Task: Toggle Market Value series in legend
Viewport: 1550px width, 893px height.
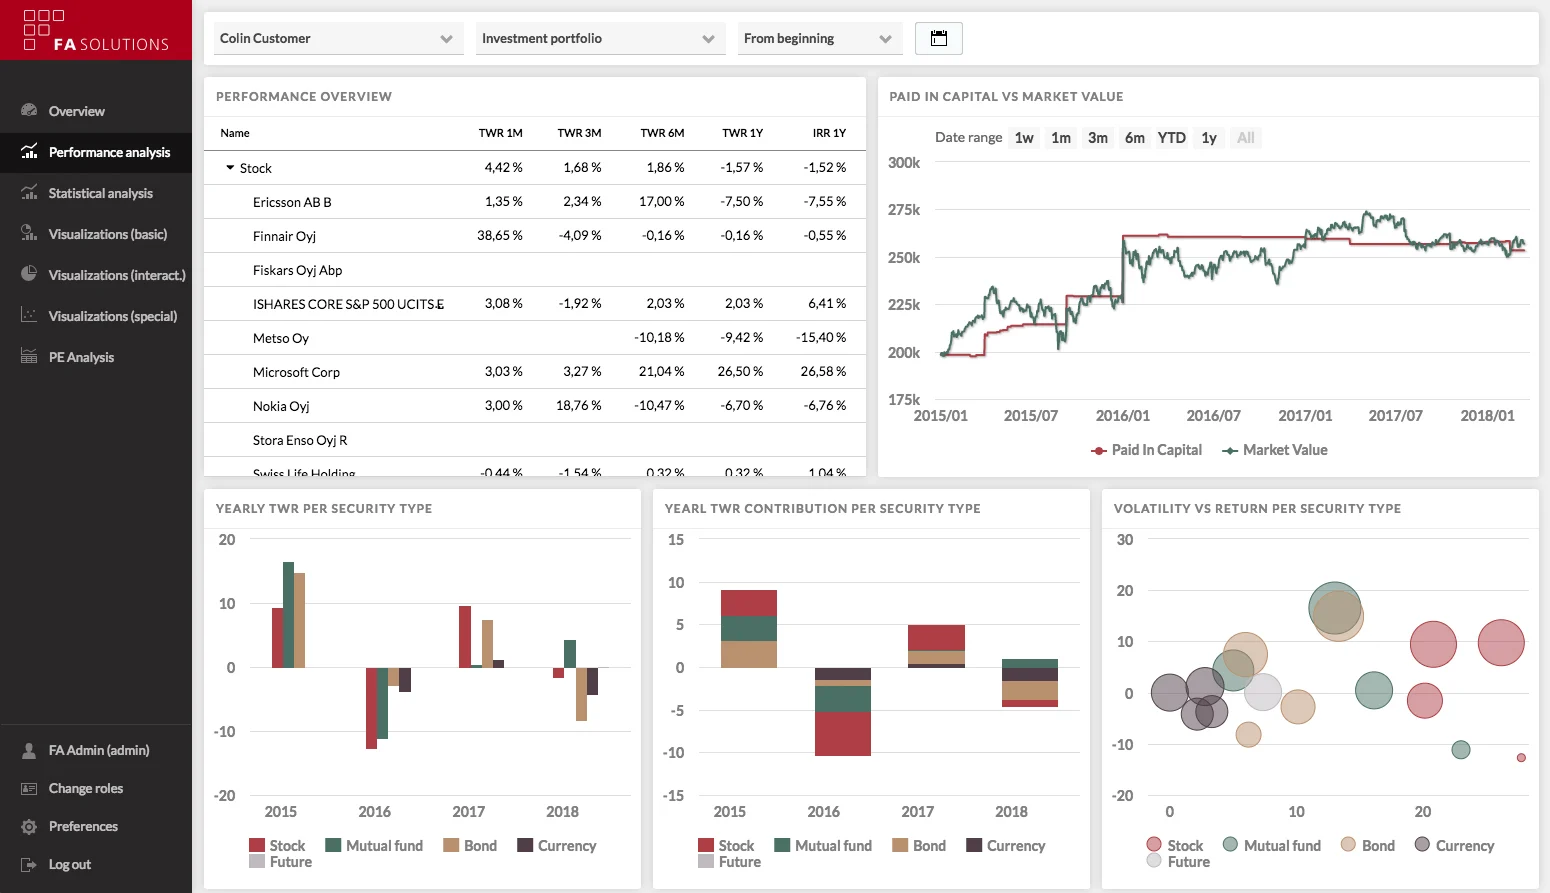Action: tap(1275, 450)
